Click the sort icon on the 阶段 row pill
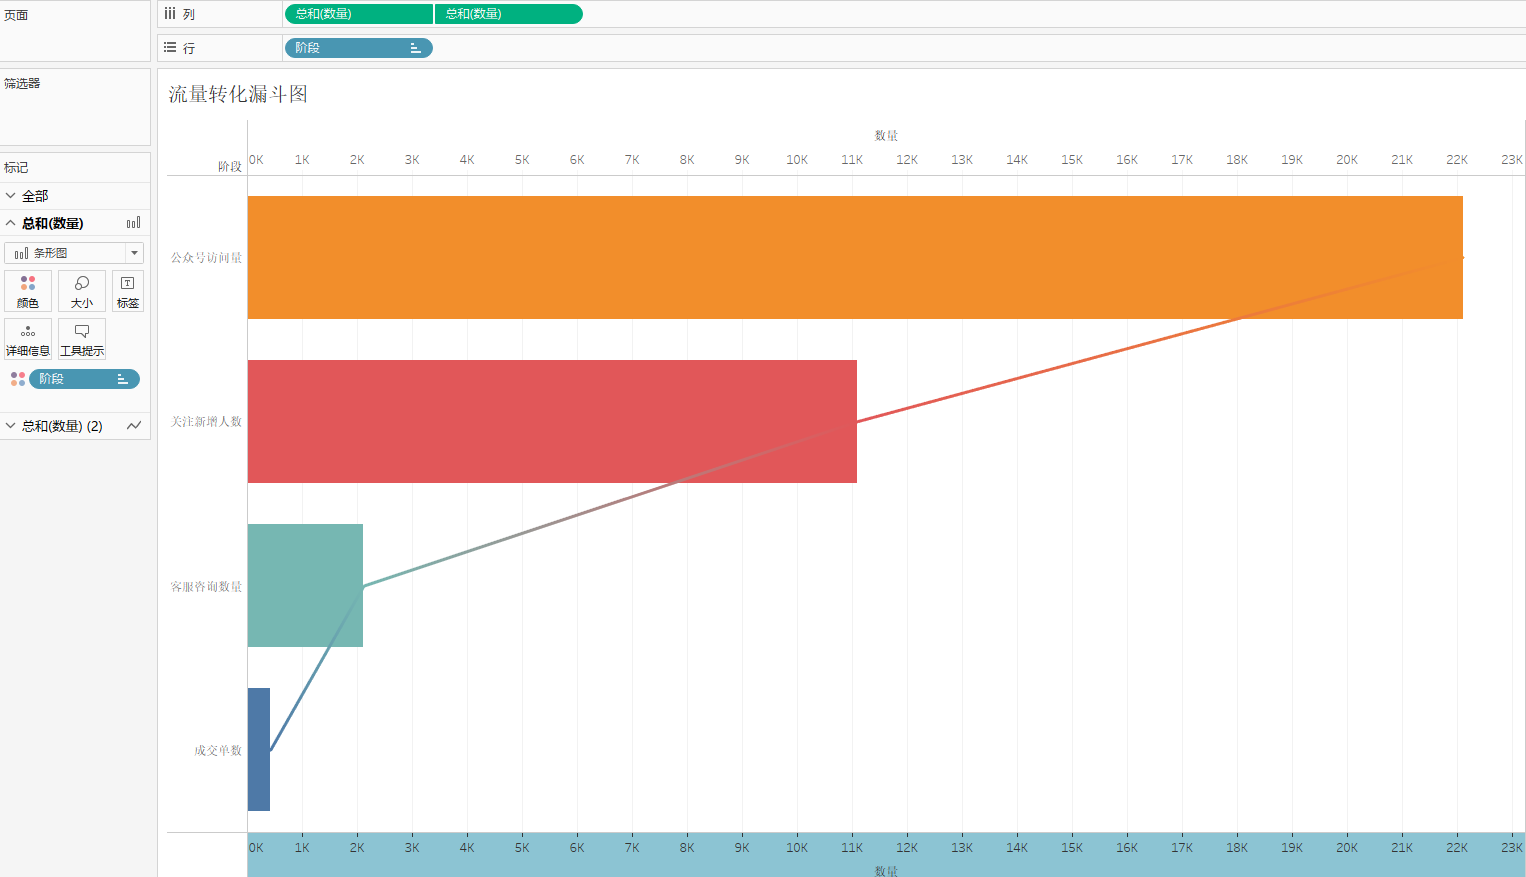The image size is (1526, 877). tap(415, 48)
